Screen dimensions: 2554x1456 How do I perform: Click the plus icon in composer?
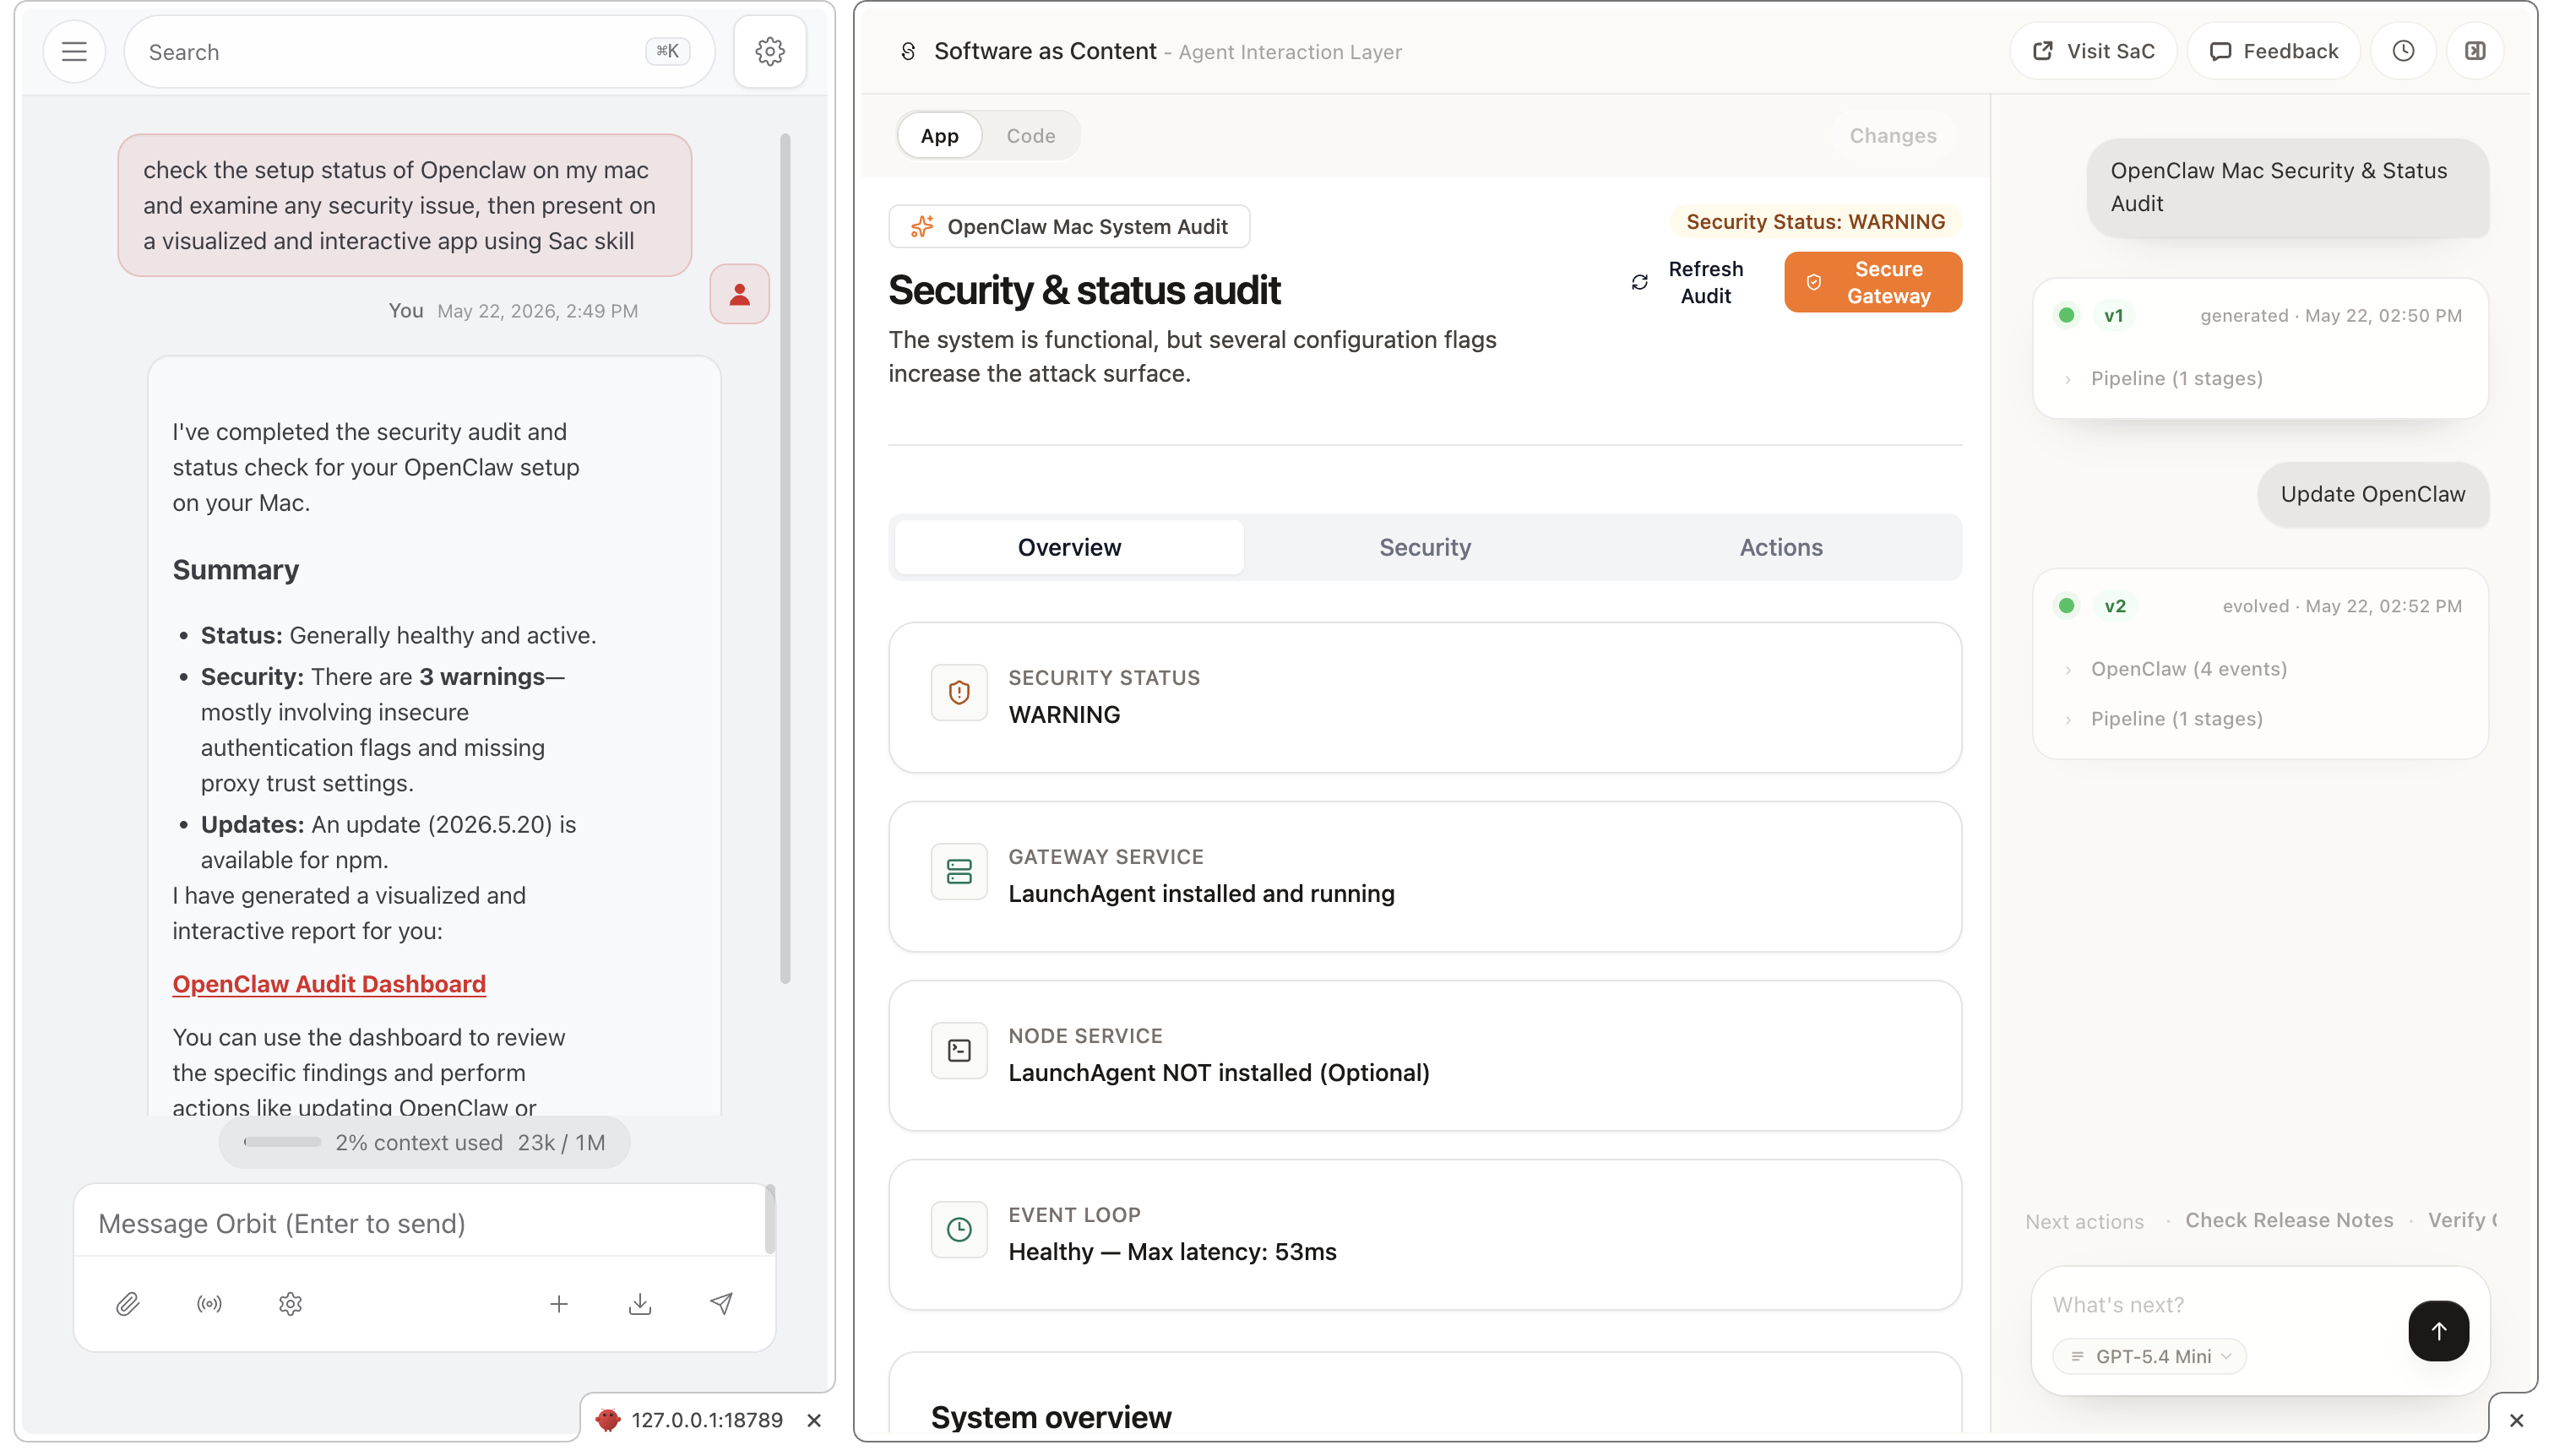click(559, 1303)
